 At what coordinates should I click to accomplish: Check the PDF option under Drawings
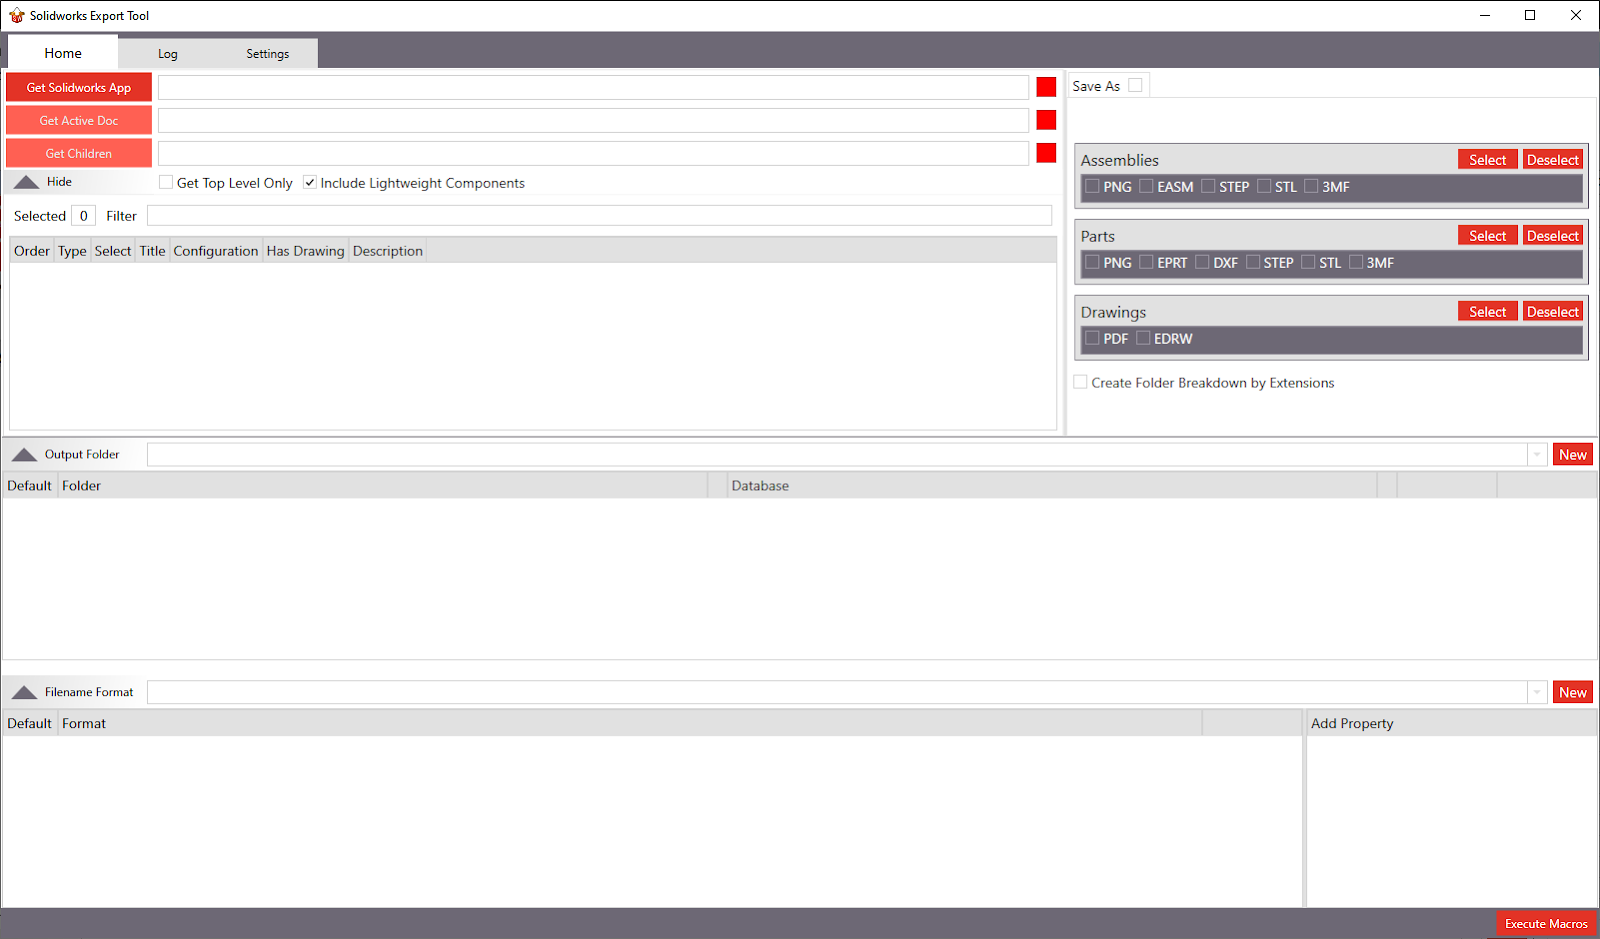(x=1092, y=339)
